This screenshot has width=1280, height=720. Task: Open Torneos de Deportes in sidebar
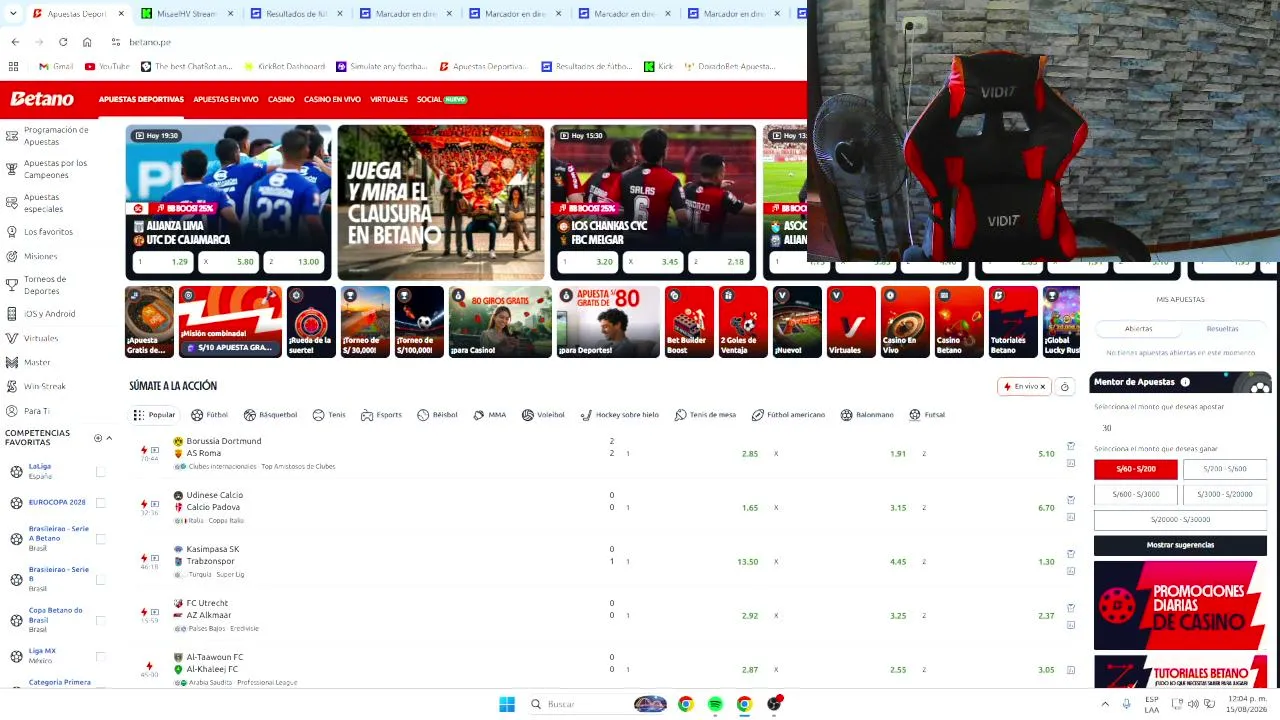pos(45,285)
